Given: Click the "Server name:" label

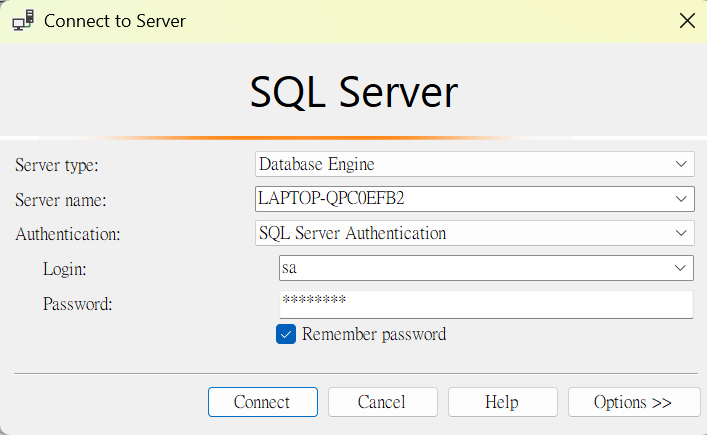Looking at the screenshot, I should (60, 200).
